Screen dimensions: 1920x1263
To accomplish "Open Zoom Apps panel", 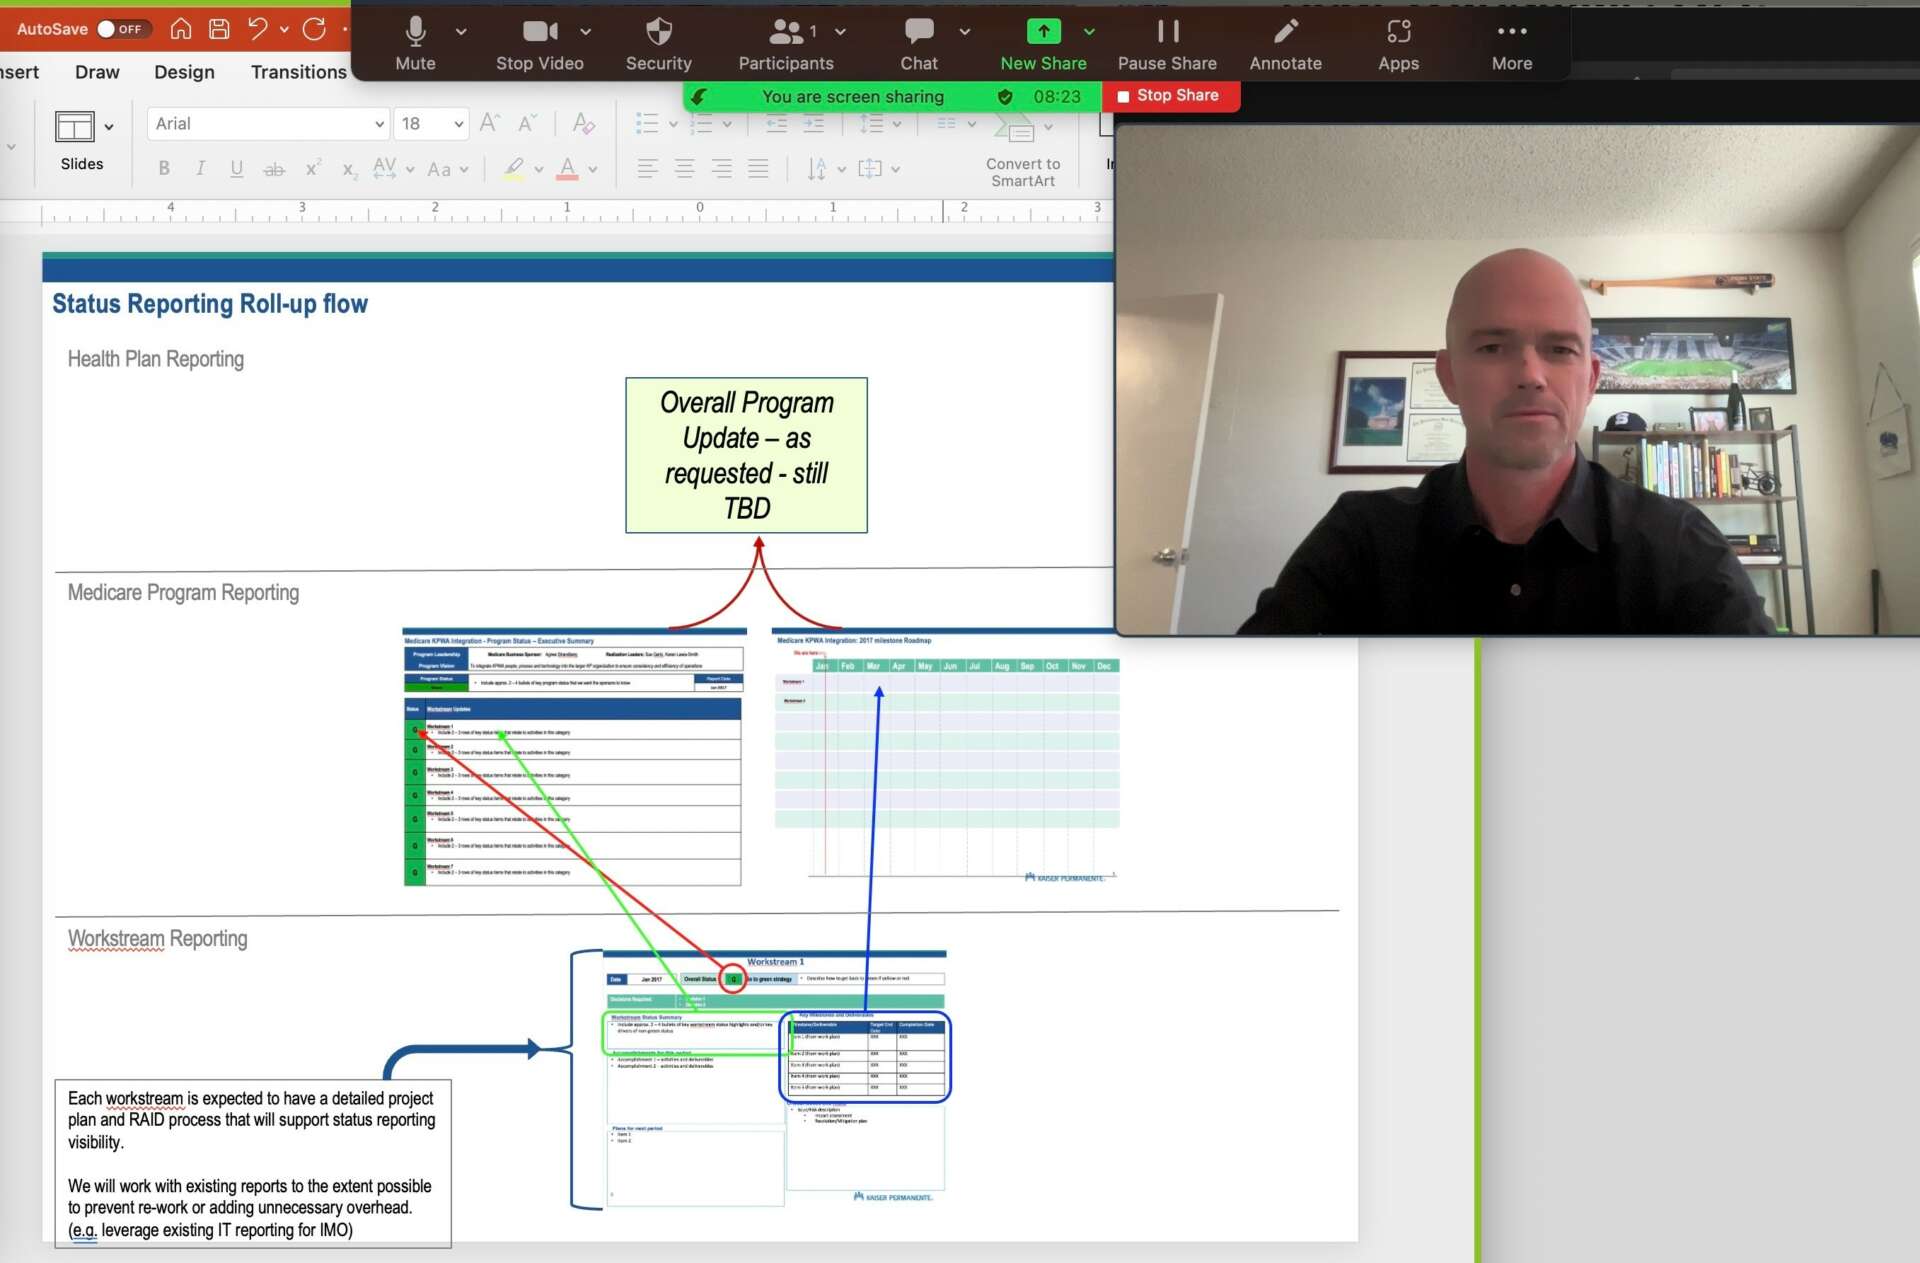I will pos(1398,33).
